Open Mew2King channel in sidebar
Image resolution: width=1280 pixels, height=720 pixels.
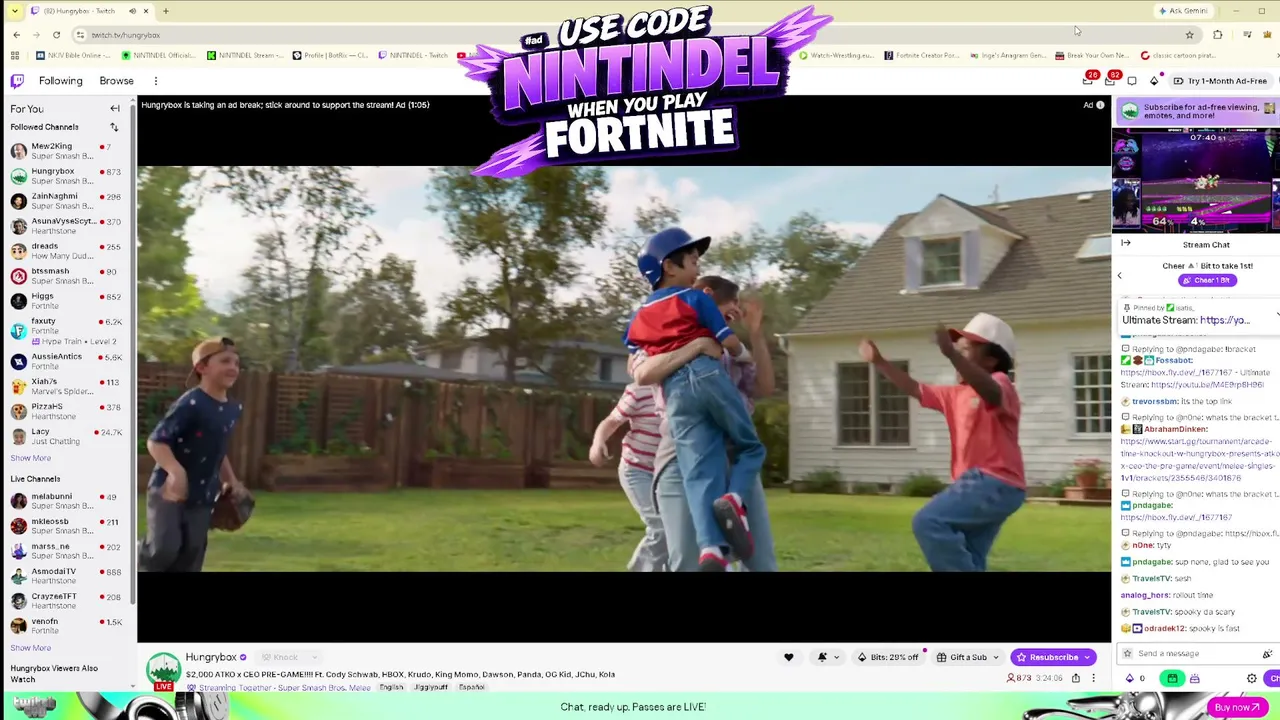66,151
